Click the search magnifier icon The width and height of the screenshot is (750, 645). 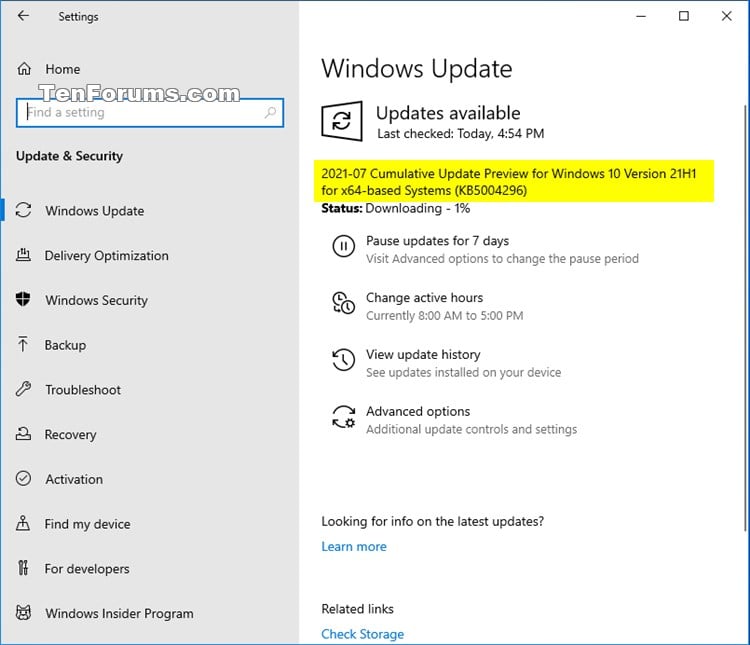point(270,112)
